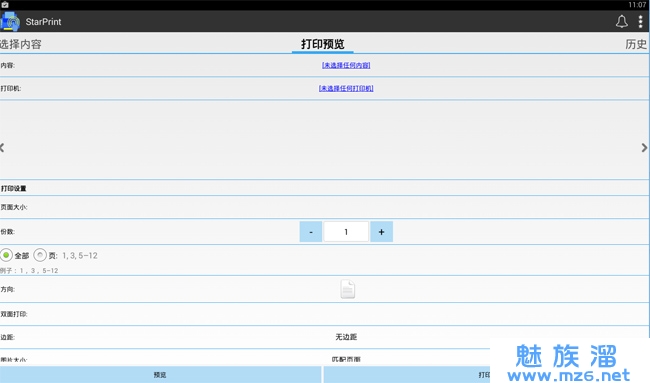Go to the previous preview page arrow
This screenshot has width=650, height=383.
[2, 148]
